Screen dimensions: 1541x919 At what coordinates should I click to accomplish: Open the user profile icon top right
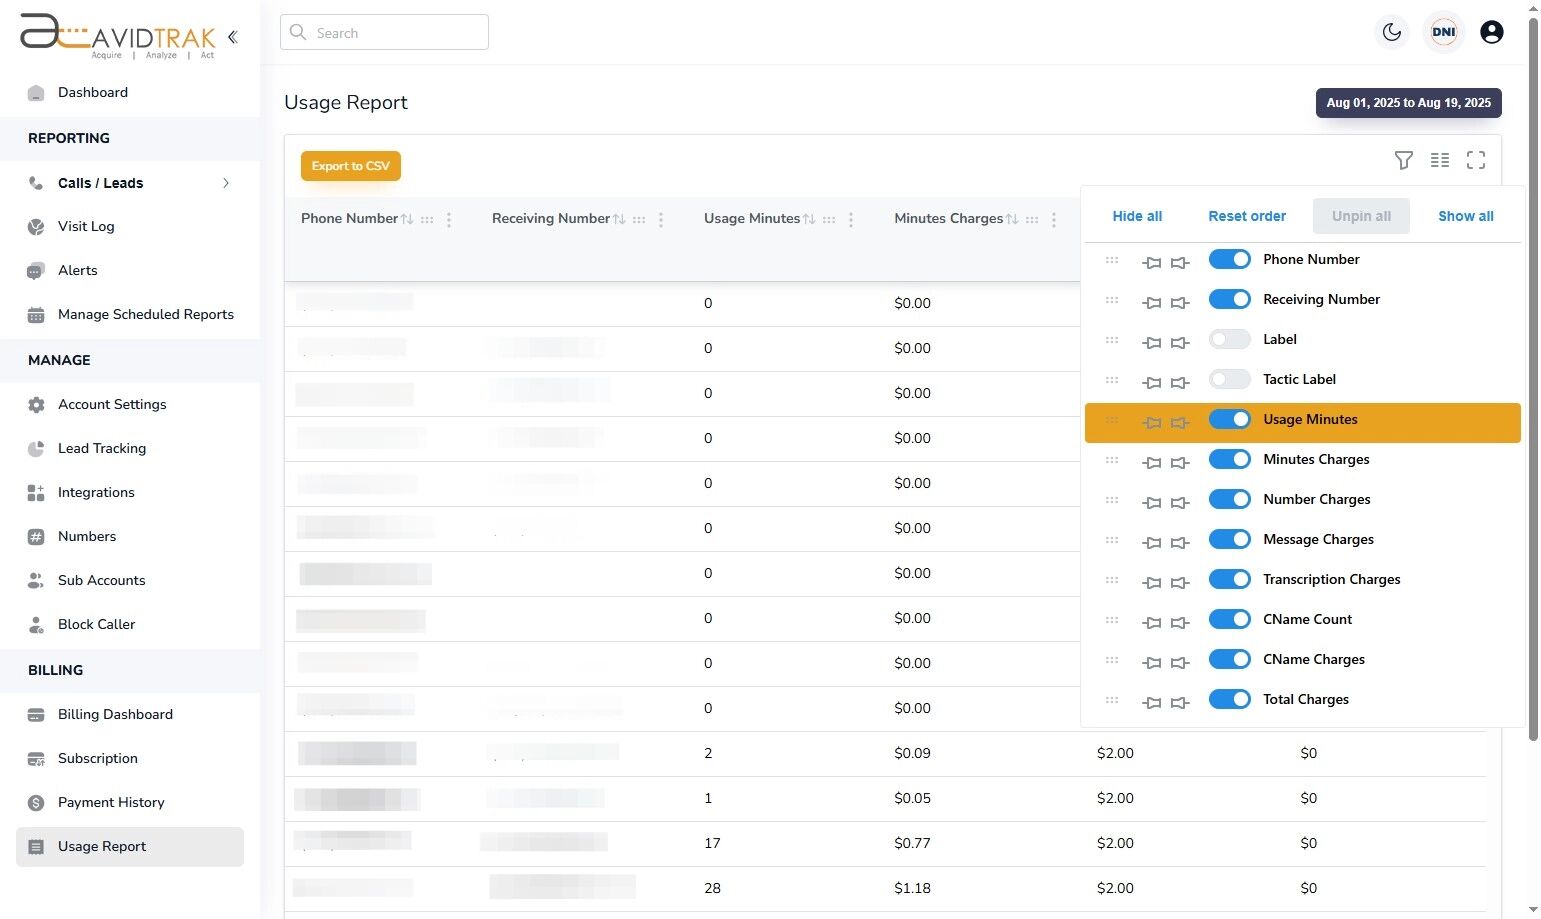(1491, 32)
